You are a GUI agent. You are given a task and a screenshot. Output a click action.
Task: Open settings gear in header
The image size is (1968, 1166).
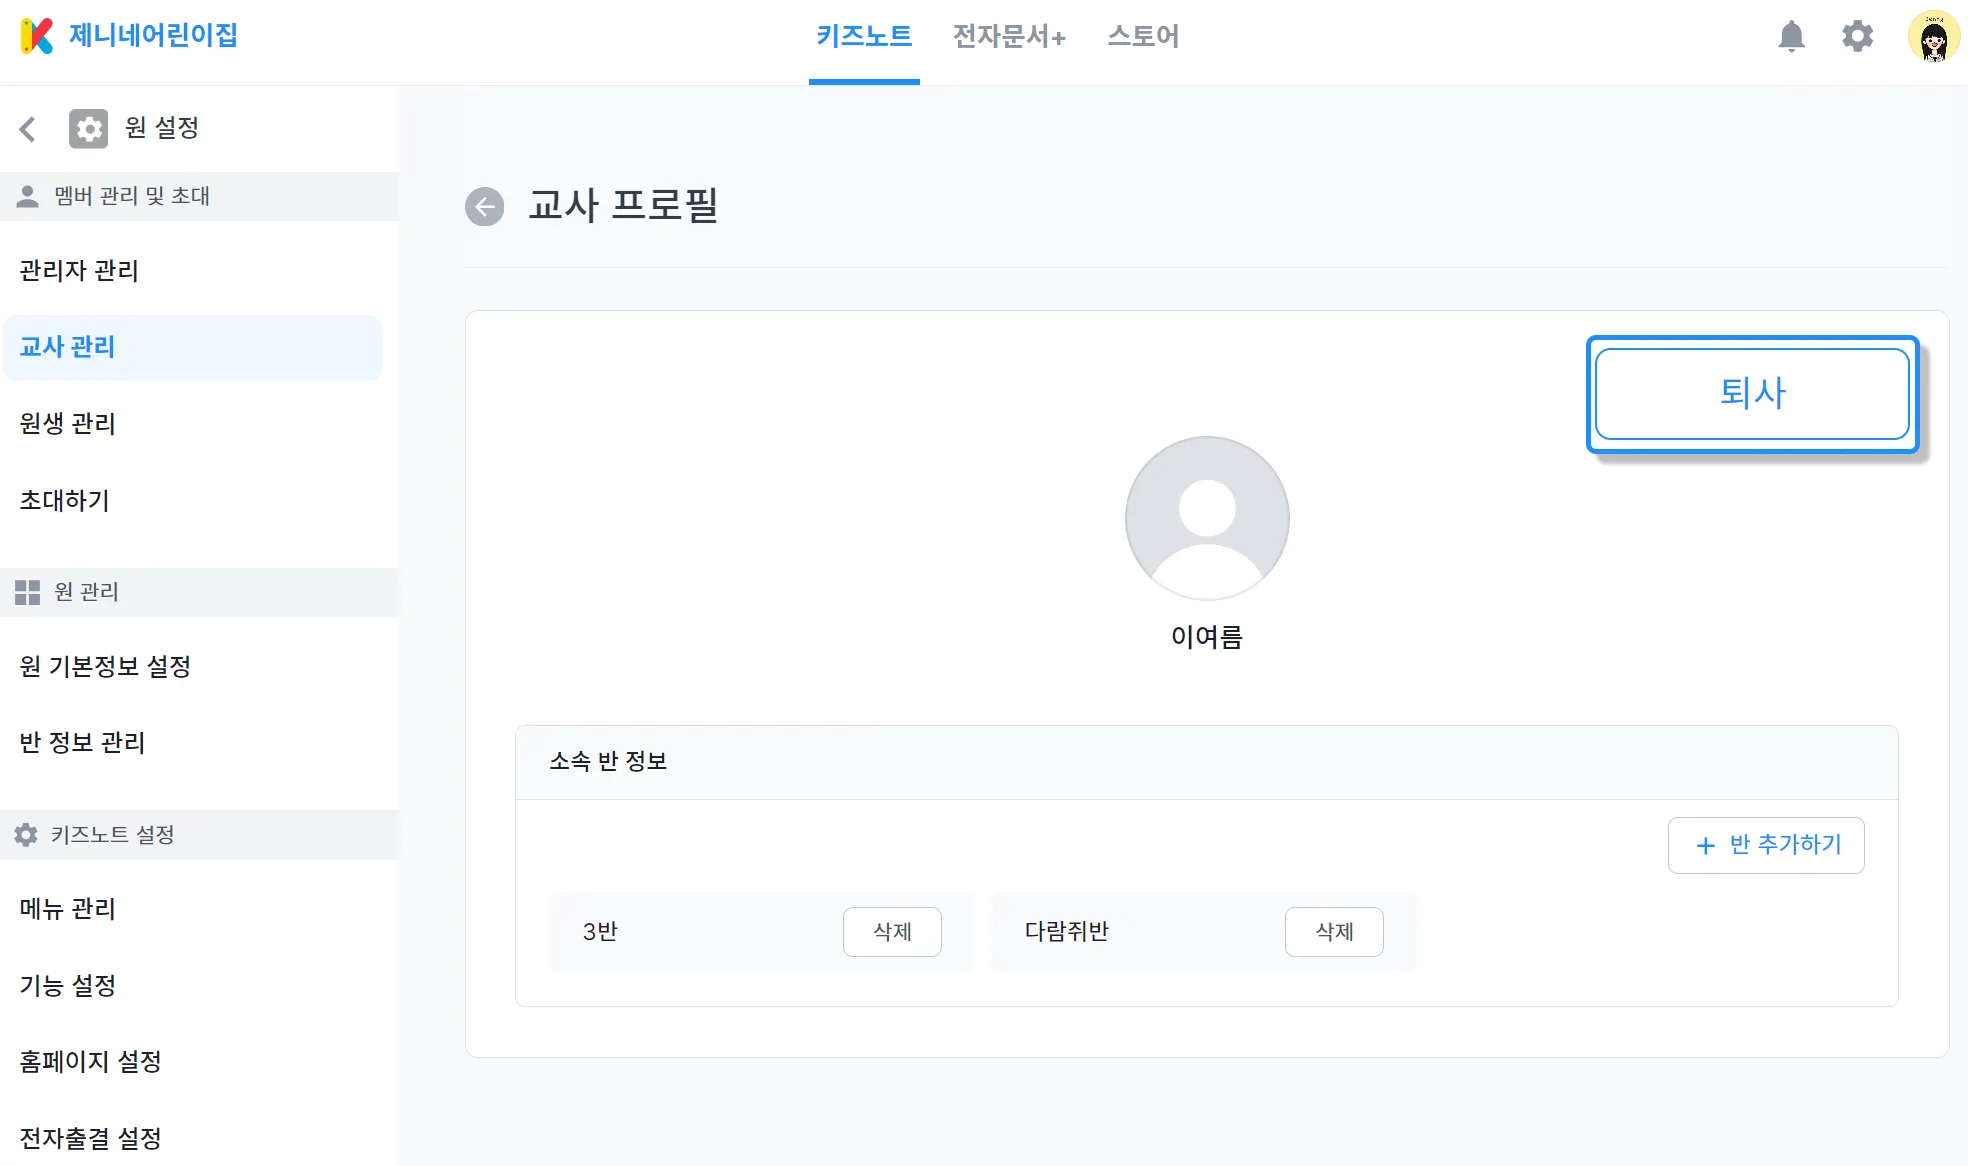pyautogui.click(x=1857, y=37)
